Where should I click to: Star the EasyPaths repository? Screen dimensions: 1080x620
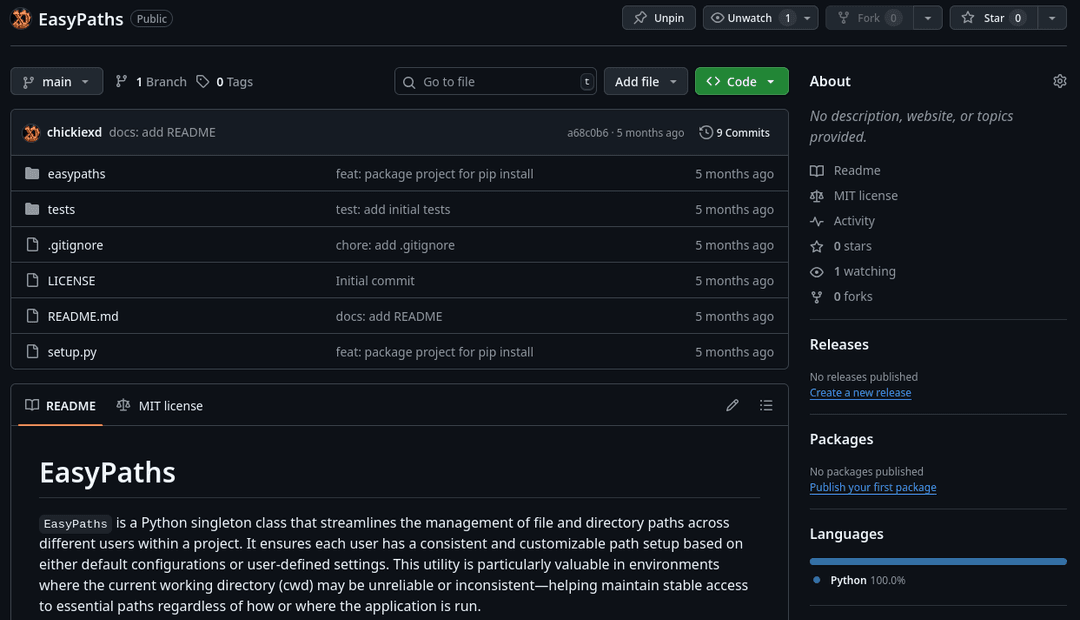coord(993,18)
